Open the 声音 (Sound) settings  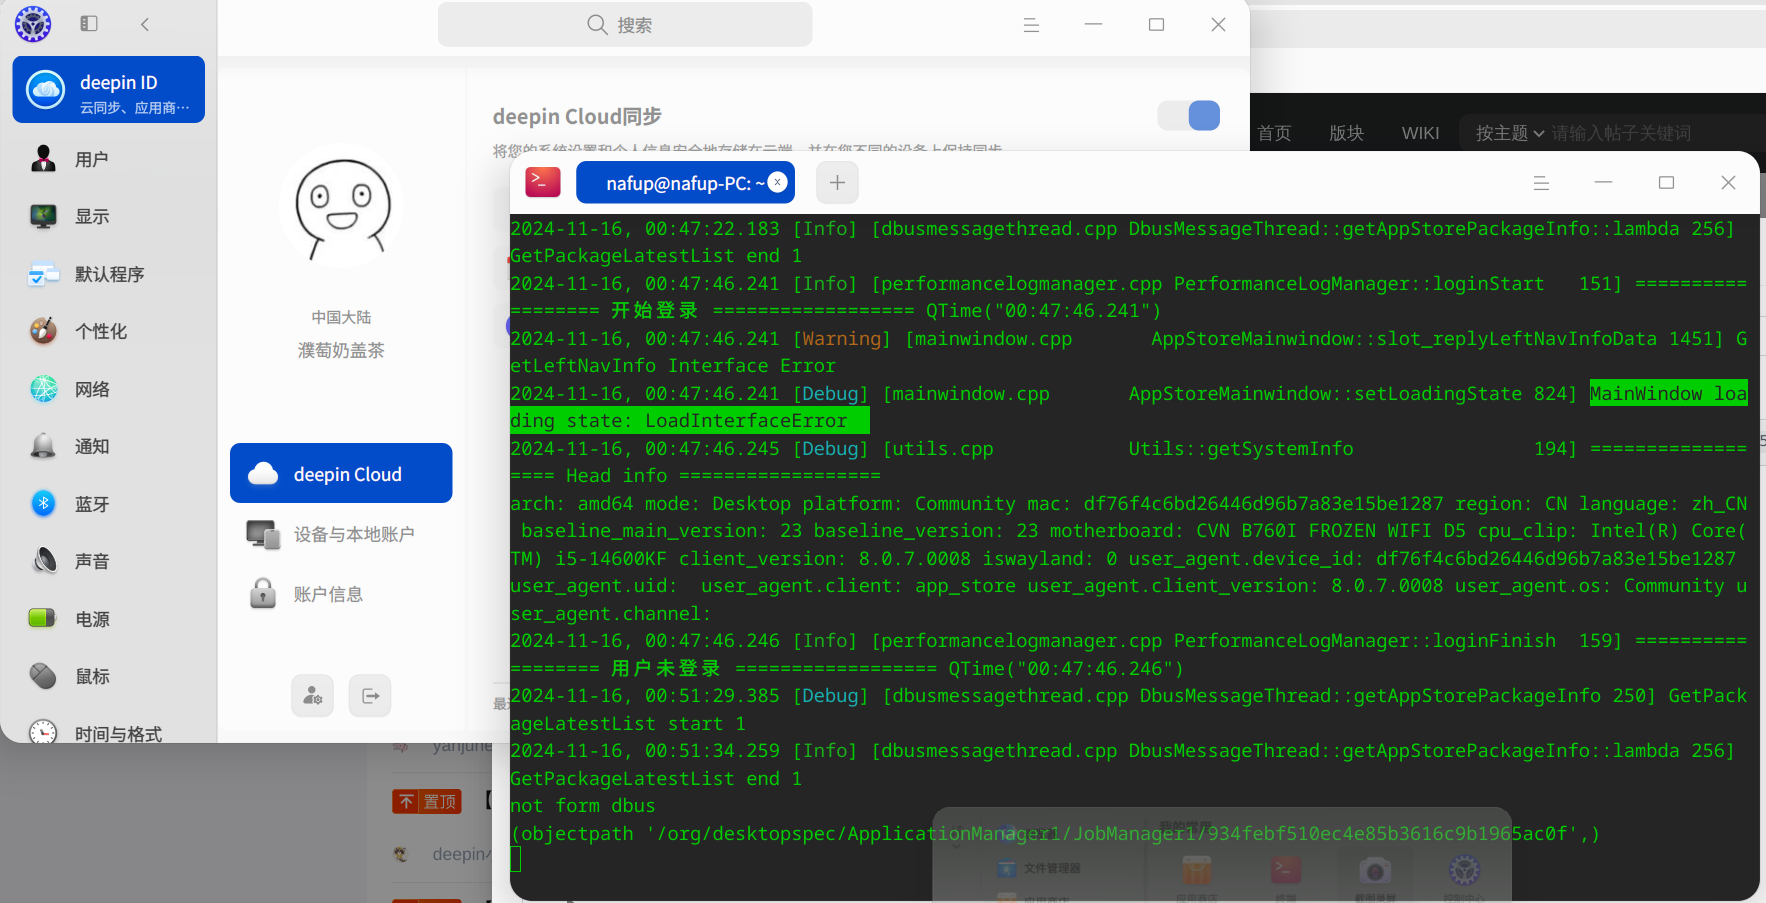pyautogui.click(x=108, y=561)
